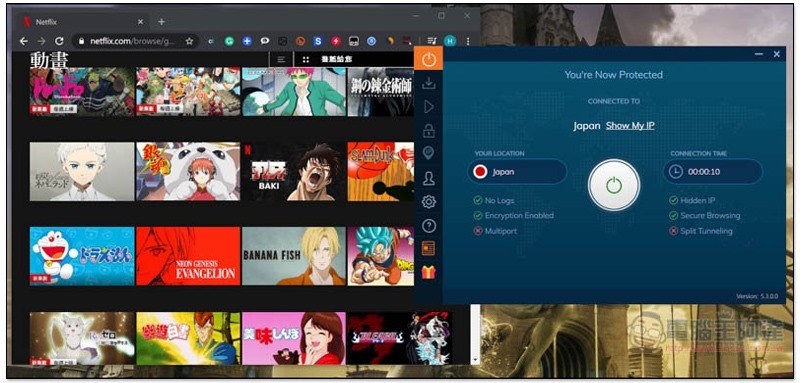Click the green Grammarly extension icon
The image size is (800, 383).
coord(229,41)
